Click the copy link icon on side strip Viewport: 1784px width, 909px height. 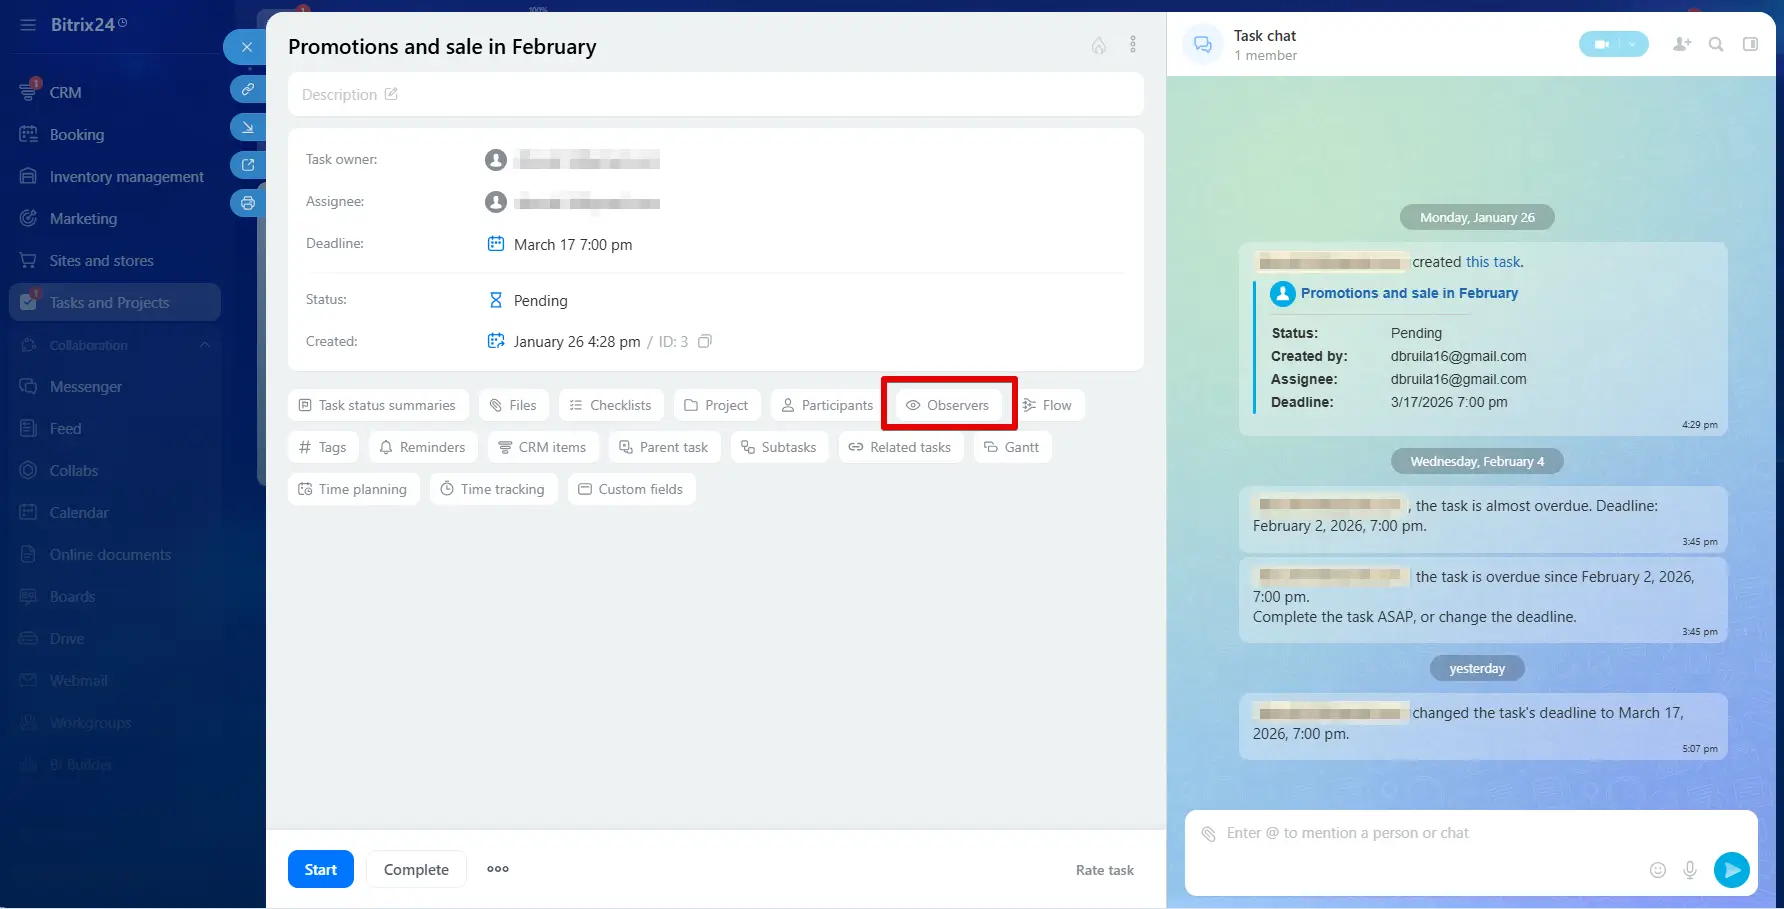pyautogui.click(x=247, y=89)
